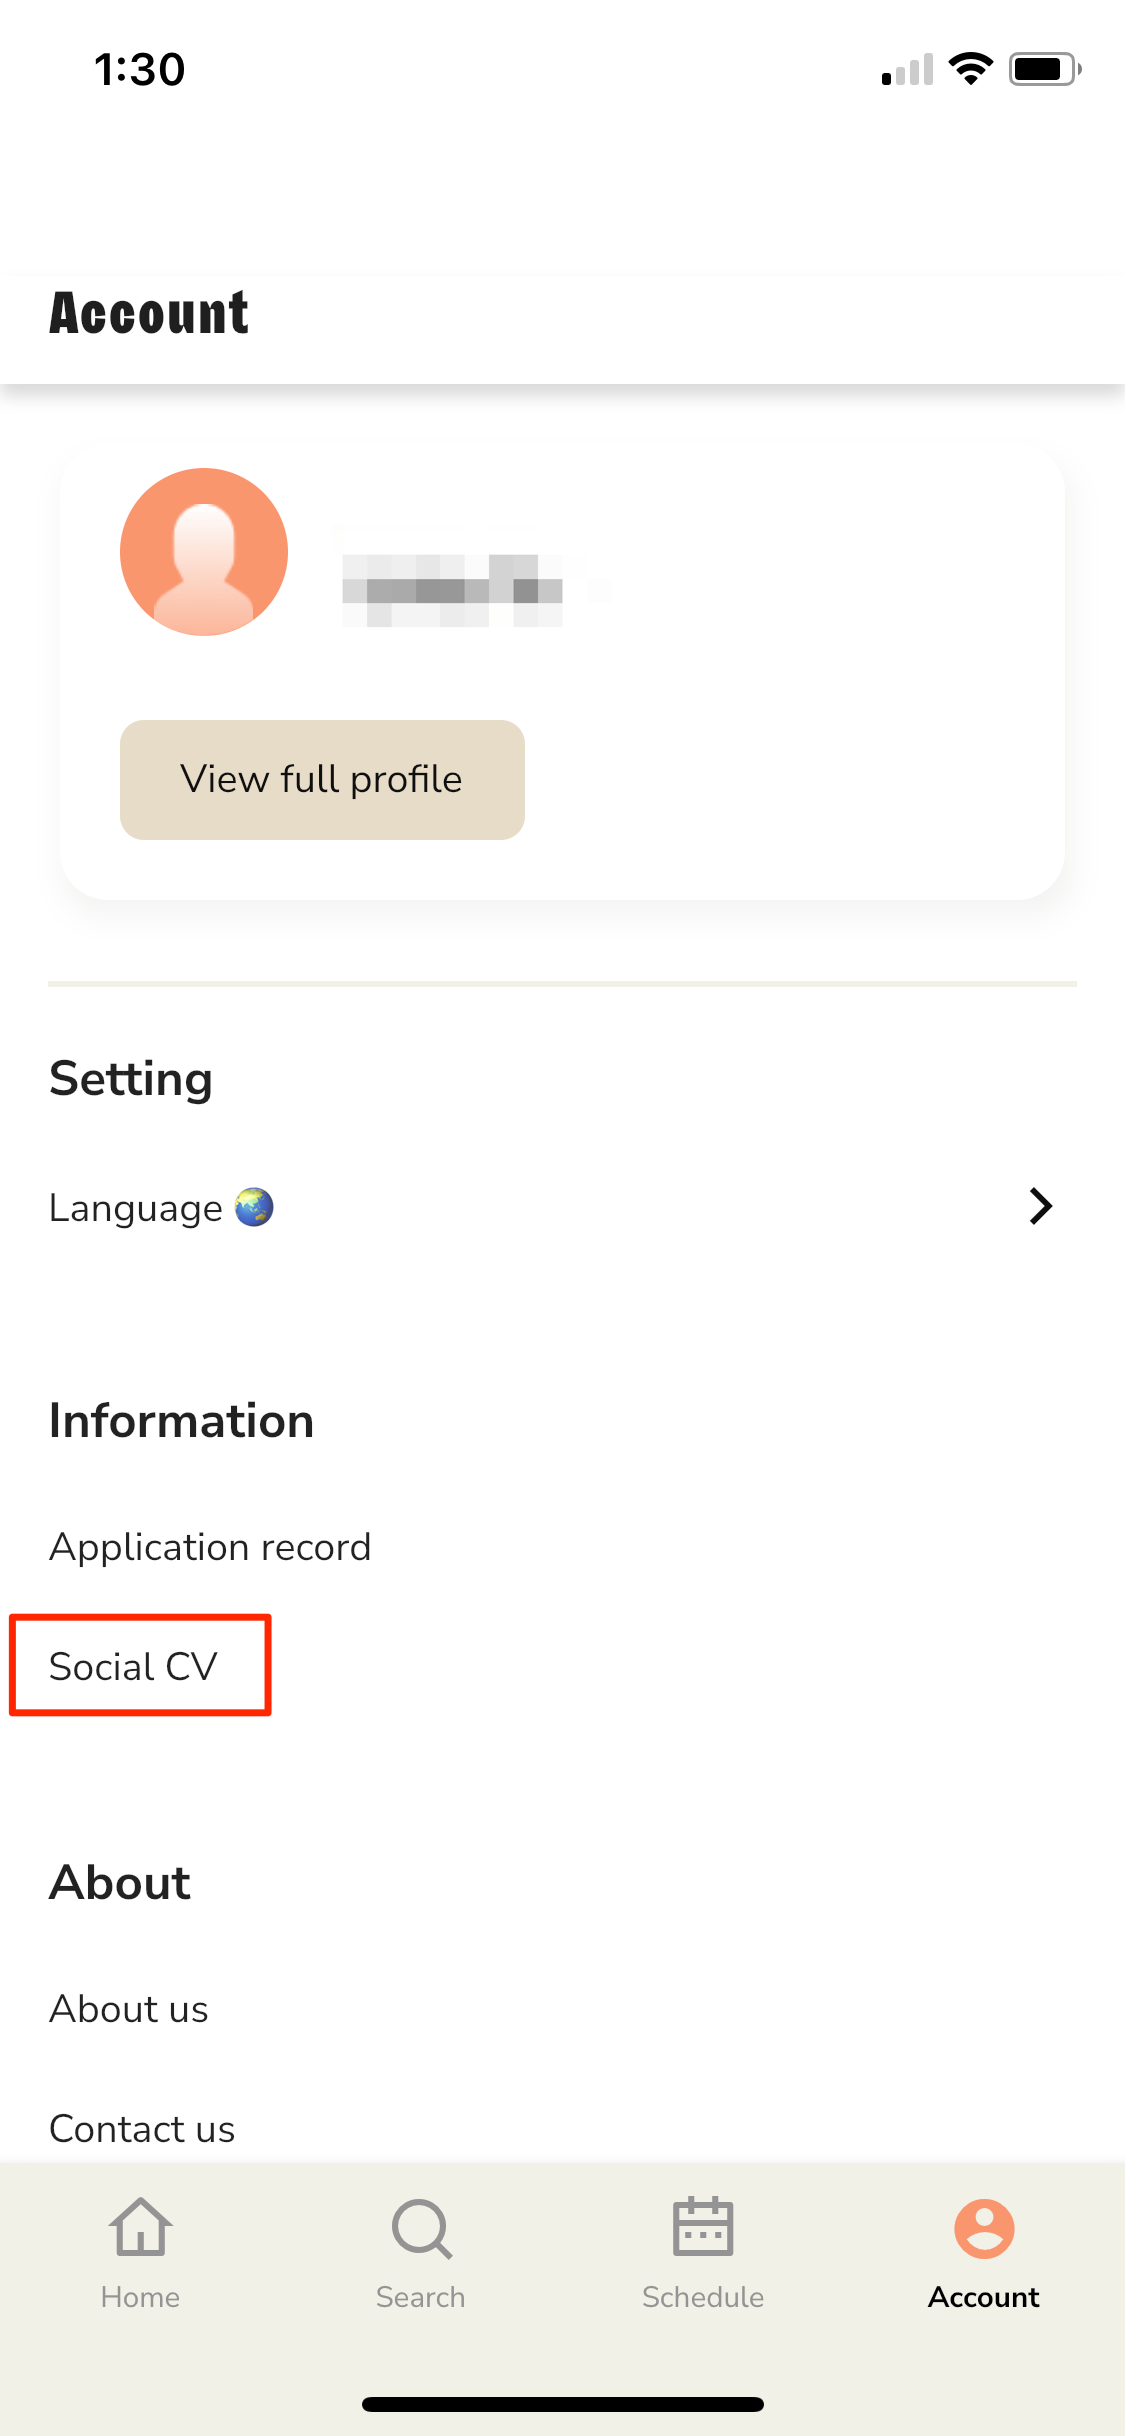Expand the Language chevron arrow
This screenshot has height=2436, width=1125.
[1041, 1207]
